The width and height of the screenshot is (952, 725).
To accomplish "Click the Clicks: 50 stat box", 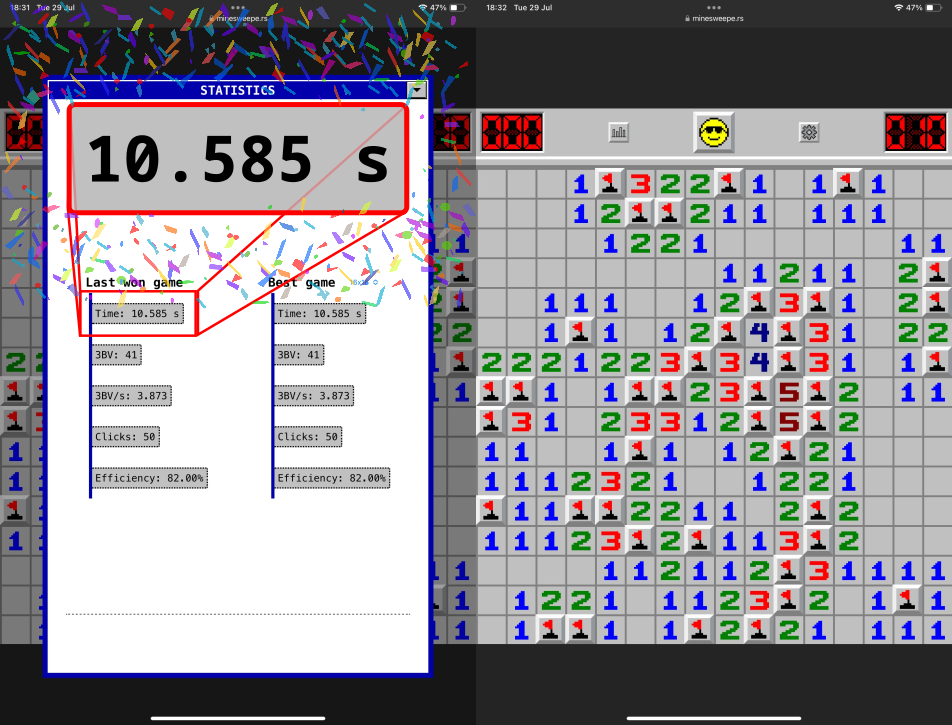I will (x=125, y=436).
